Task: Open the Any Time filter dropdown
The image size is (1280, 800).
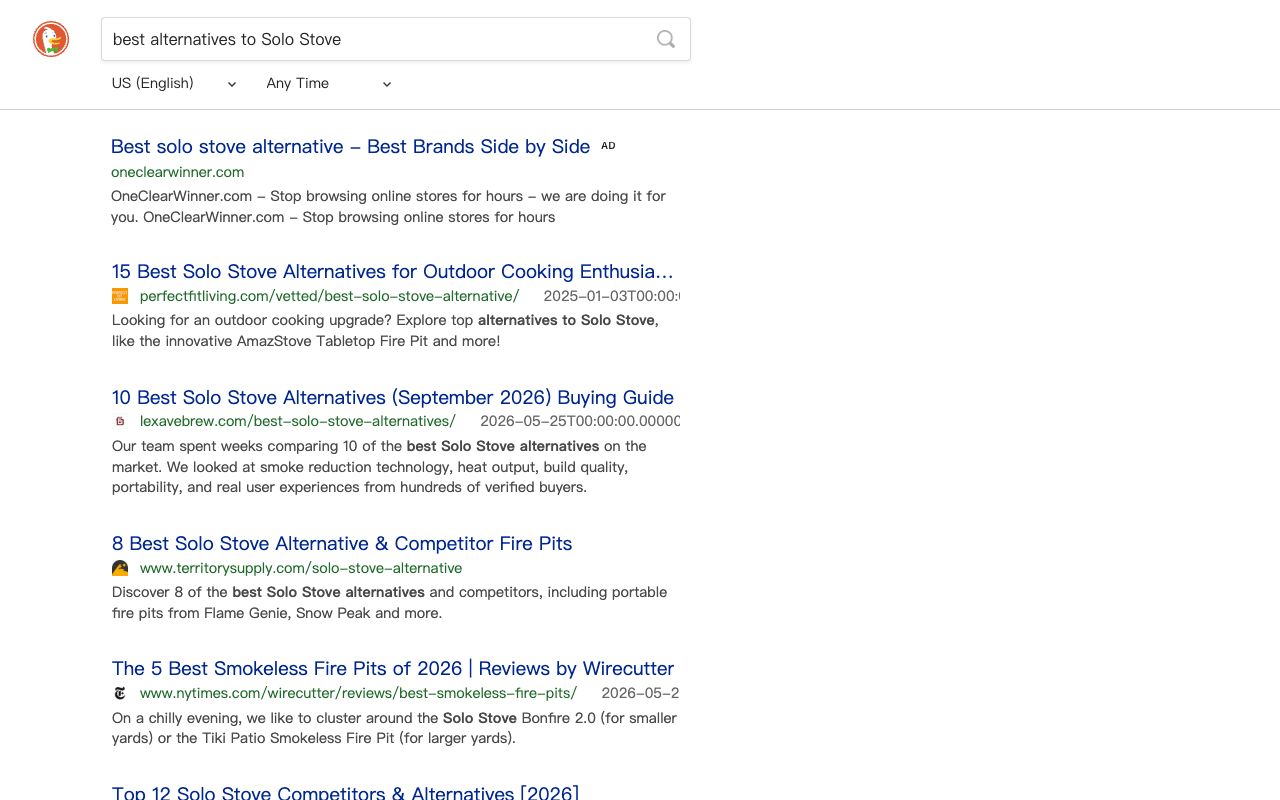Action: point(329,83)
